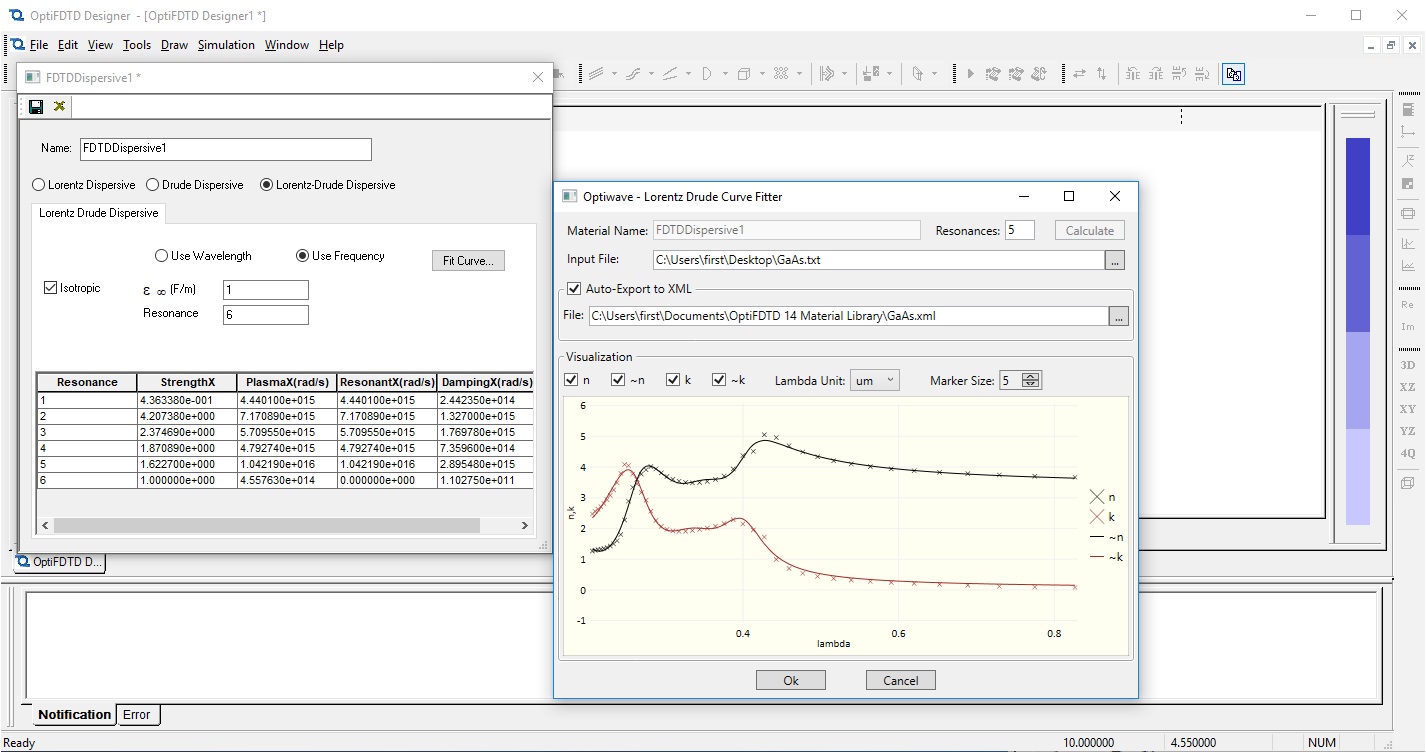1426x752 pixels.
Task: Click the darkest blue color scale segment
Action: click(1357, 186)
